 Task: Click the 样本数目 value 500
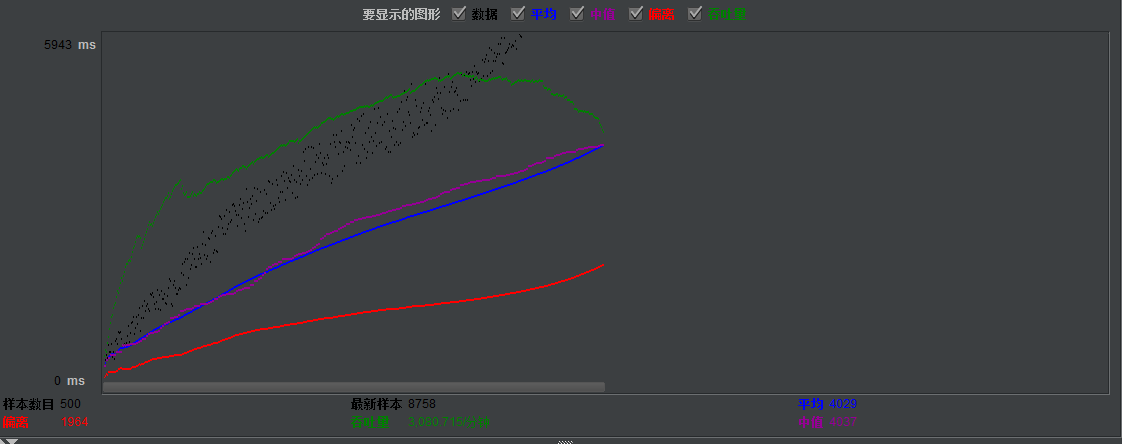point(70,404)
